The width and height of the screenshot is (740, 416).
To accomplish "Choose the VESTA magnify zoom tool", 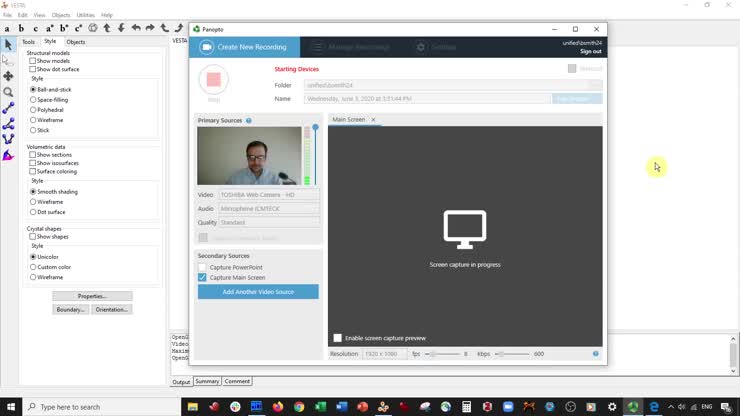I will [8, 92].
